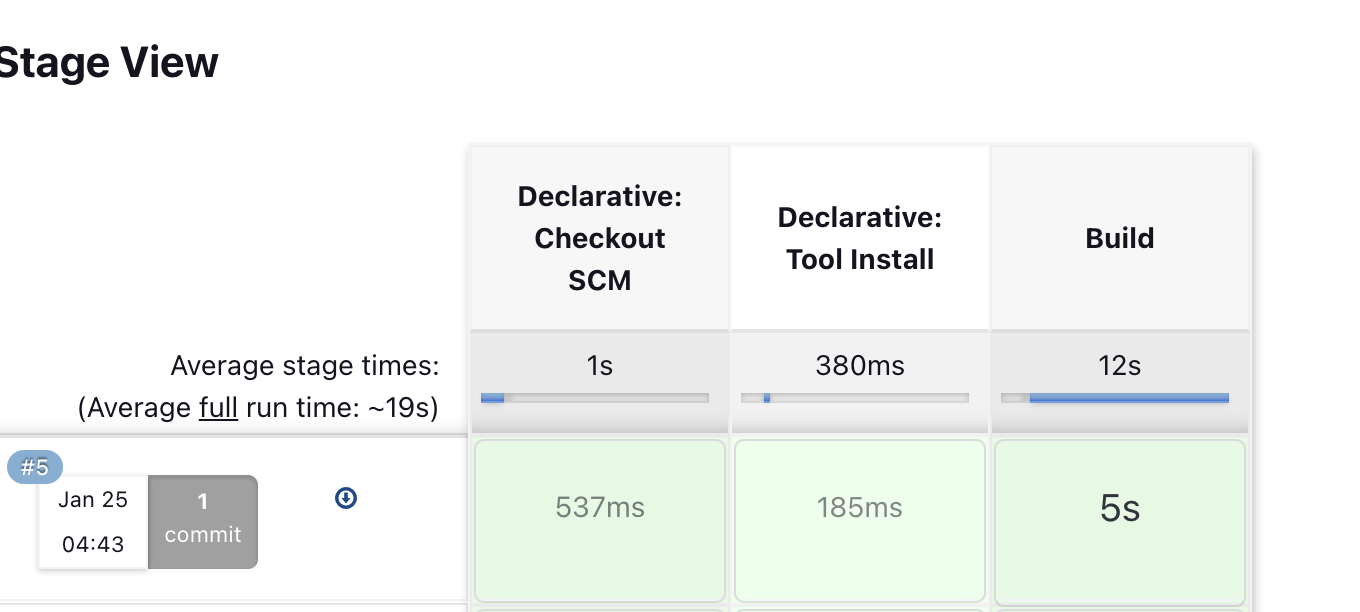
Task: Click the Jan 25 04:43 build date
Action: 93,522
